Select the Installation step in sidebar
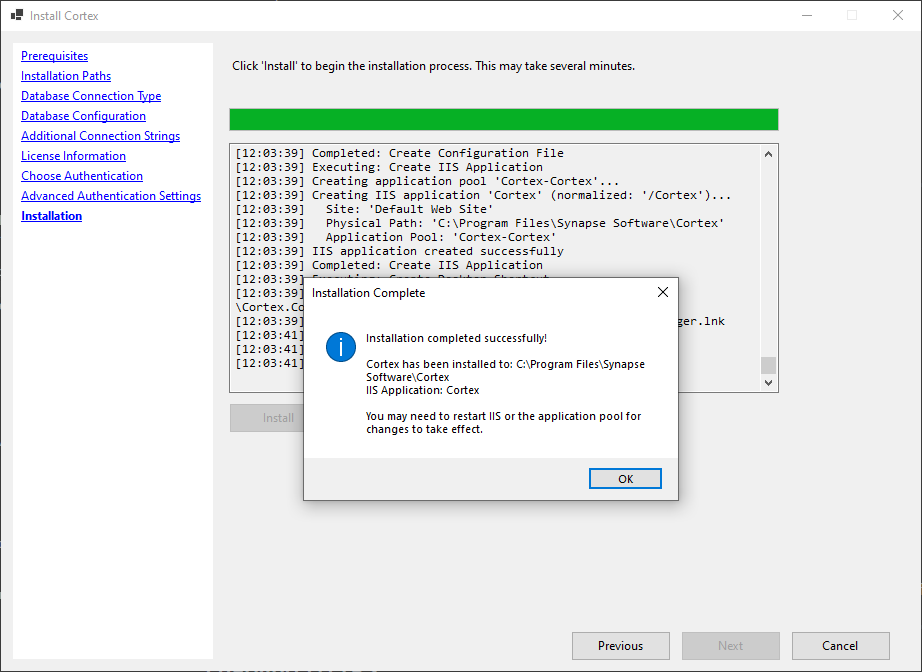The image size is (922, 672). click(51, 215)
